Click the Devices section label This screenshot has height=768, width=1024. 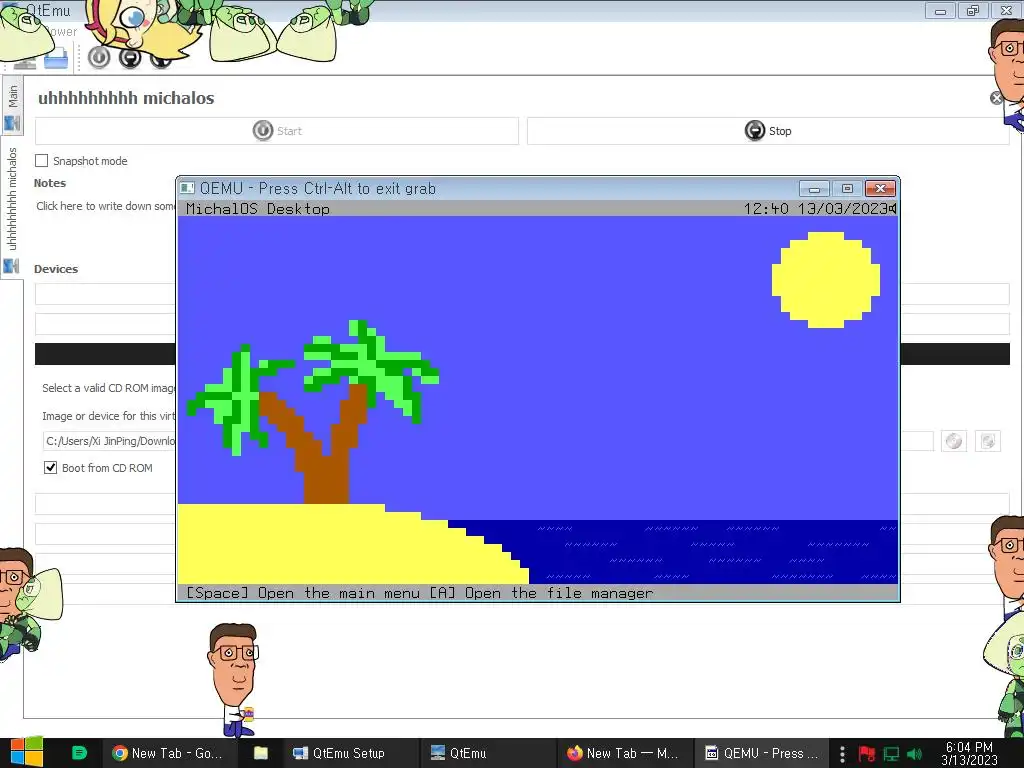56,269
